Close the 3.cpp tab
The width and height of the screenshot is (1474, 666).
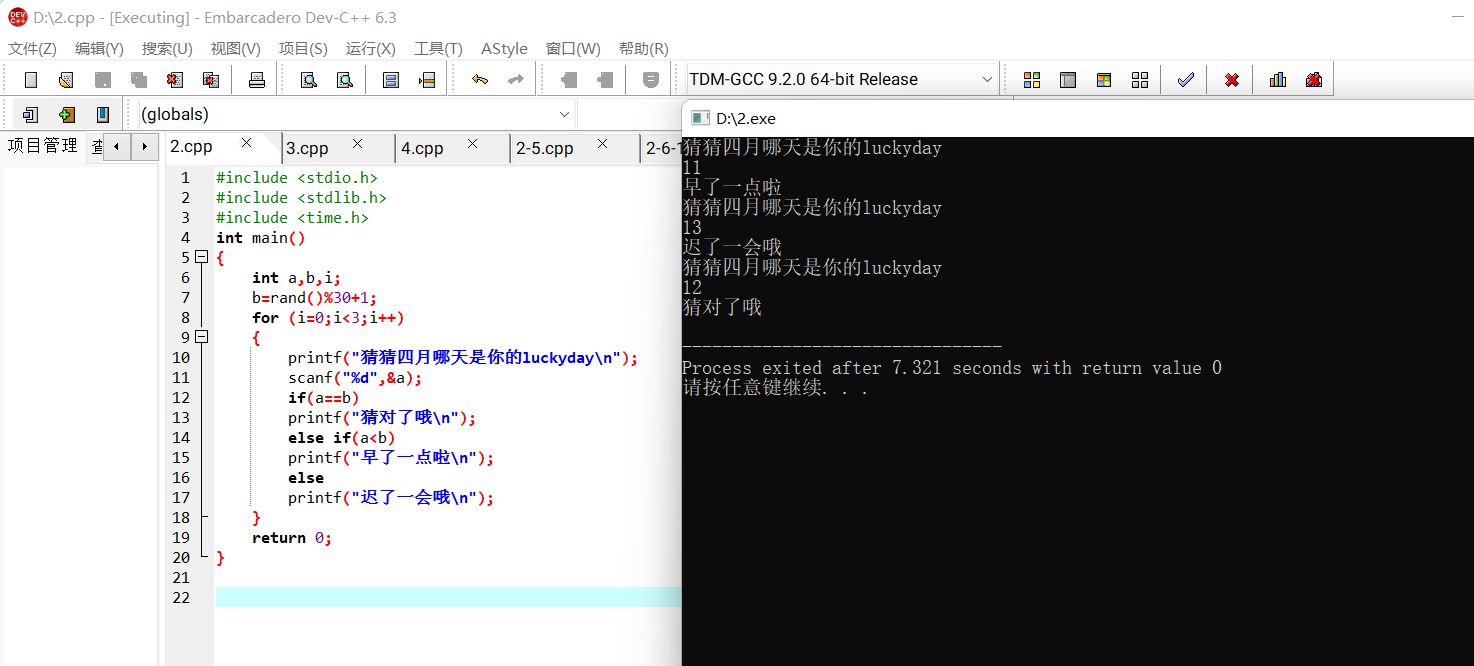coord(357,144)
